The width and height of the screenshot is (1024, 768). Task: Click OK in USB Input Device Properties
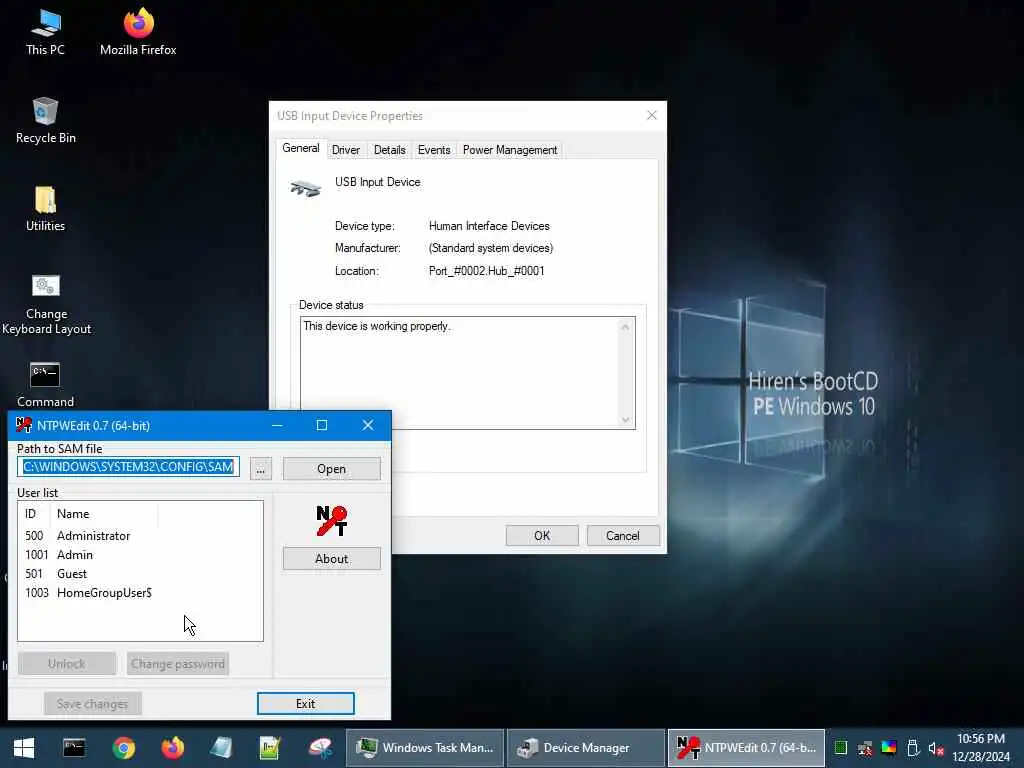(x=541, y=536)
